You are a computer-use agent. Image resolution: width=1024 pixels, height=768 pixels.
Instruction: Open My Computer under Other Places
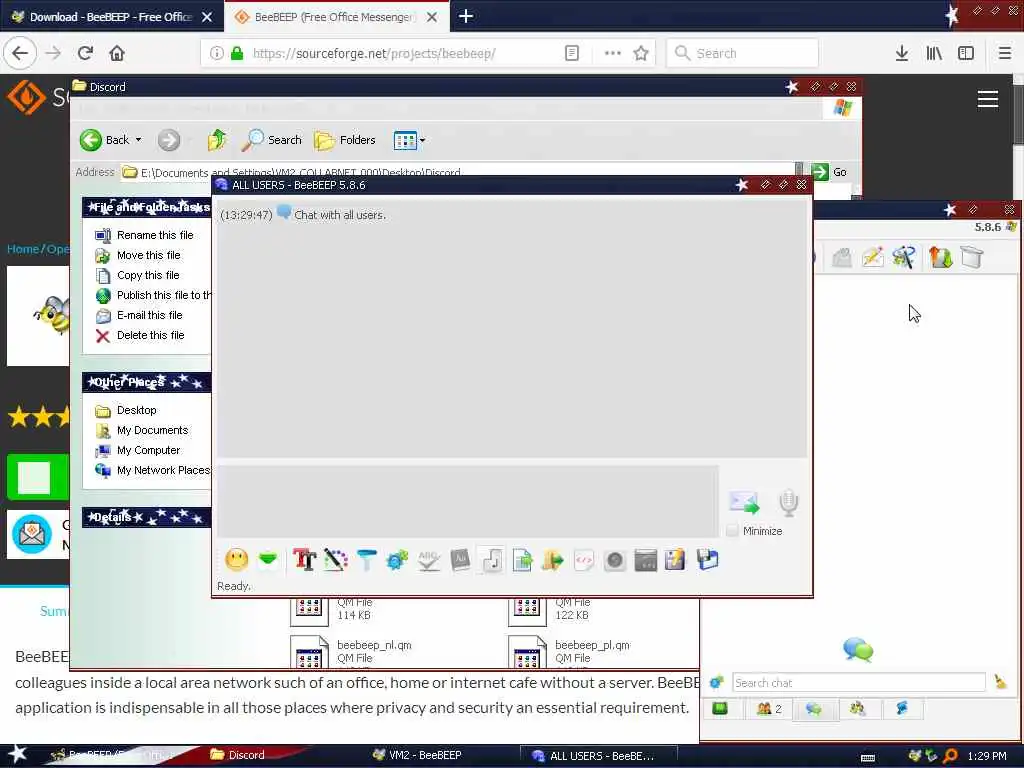(x=148, y=451)
